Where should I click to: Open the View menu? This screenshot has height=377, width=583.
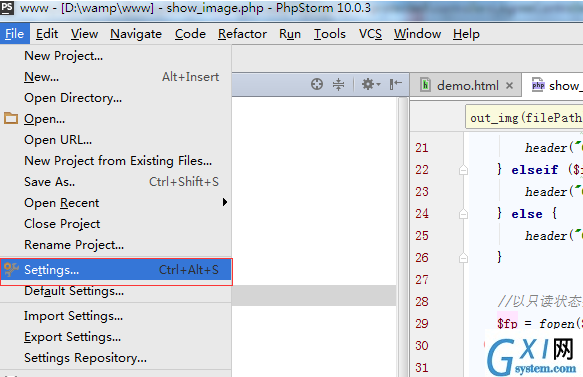[x=84, y=34]
